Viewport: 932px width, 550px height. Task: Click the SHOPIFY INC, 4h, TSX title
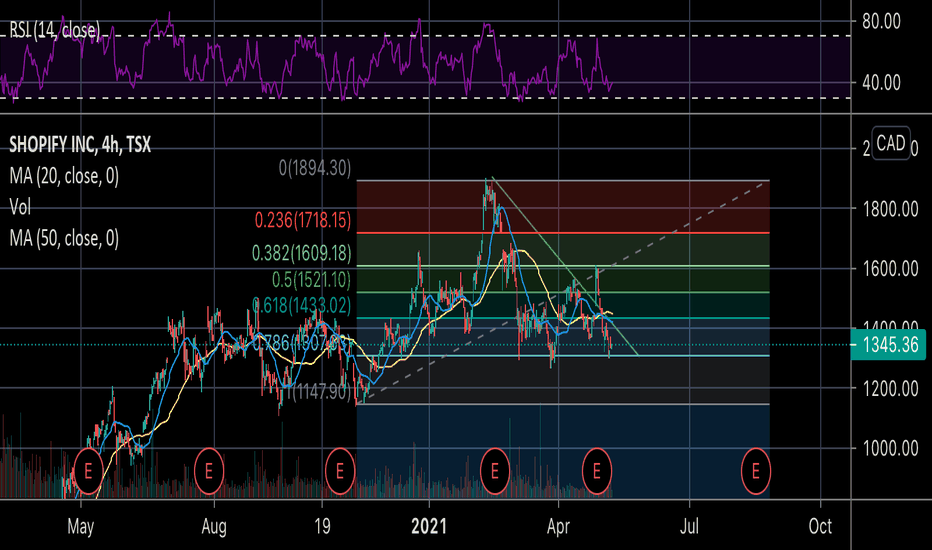[80, 144]
